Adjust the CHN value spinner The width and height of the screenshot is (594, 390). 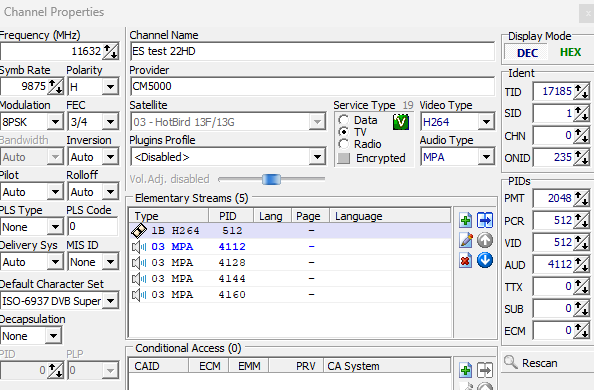[x=581, y=136]
